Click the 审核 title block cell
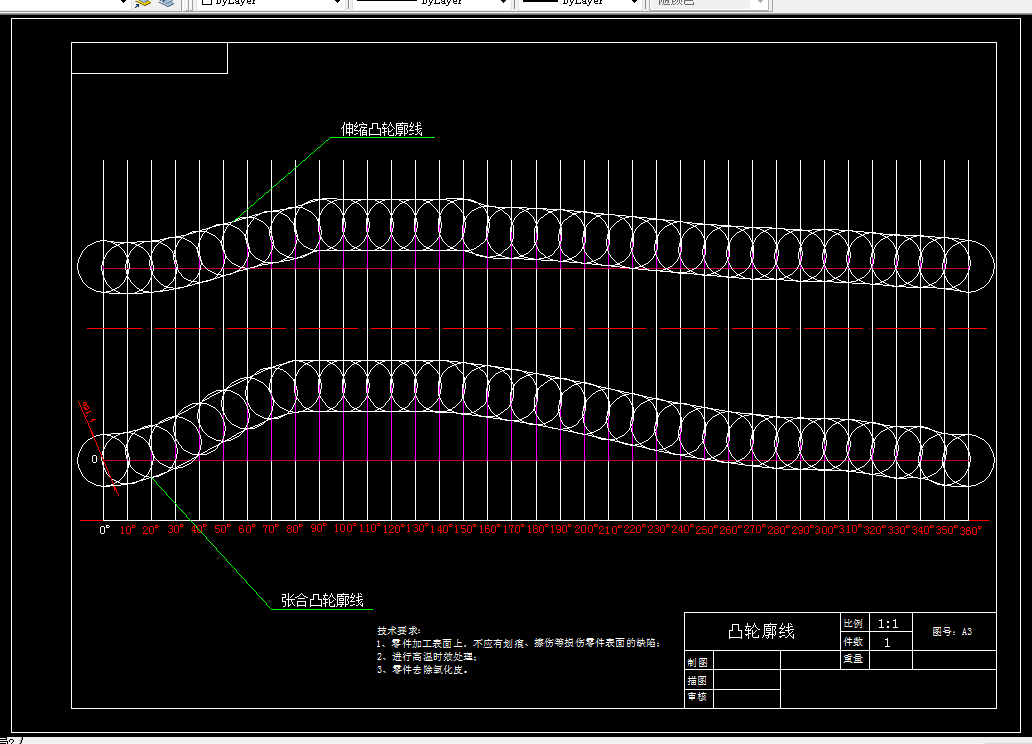1032x744 pixels. pos(698,697)
